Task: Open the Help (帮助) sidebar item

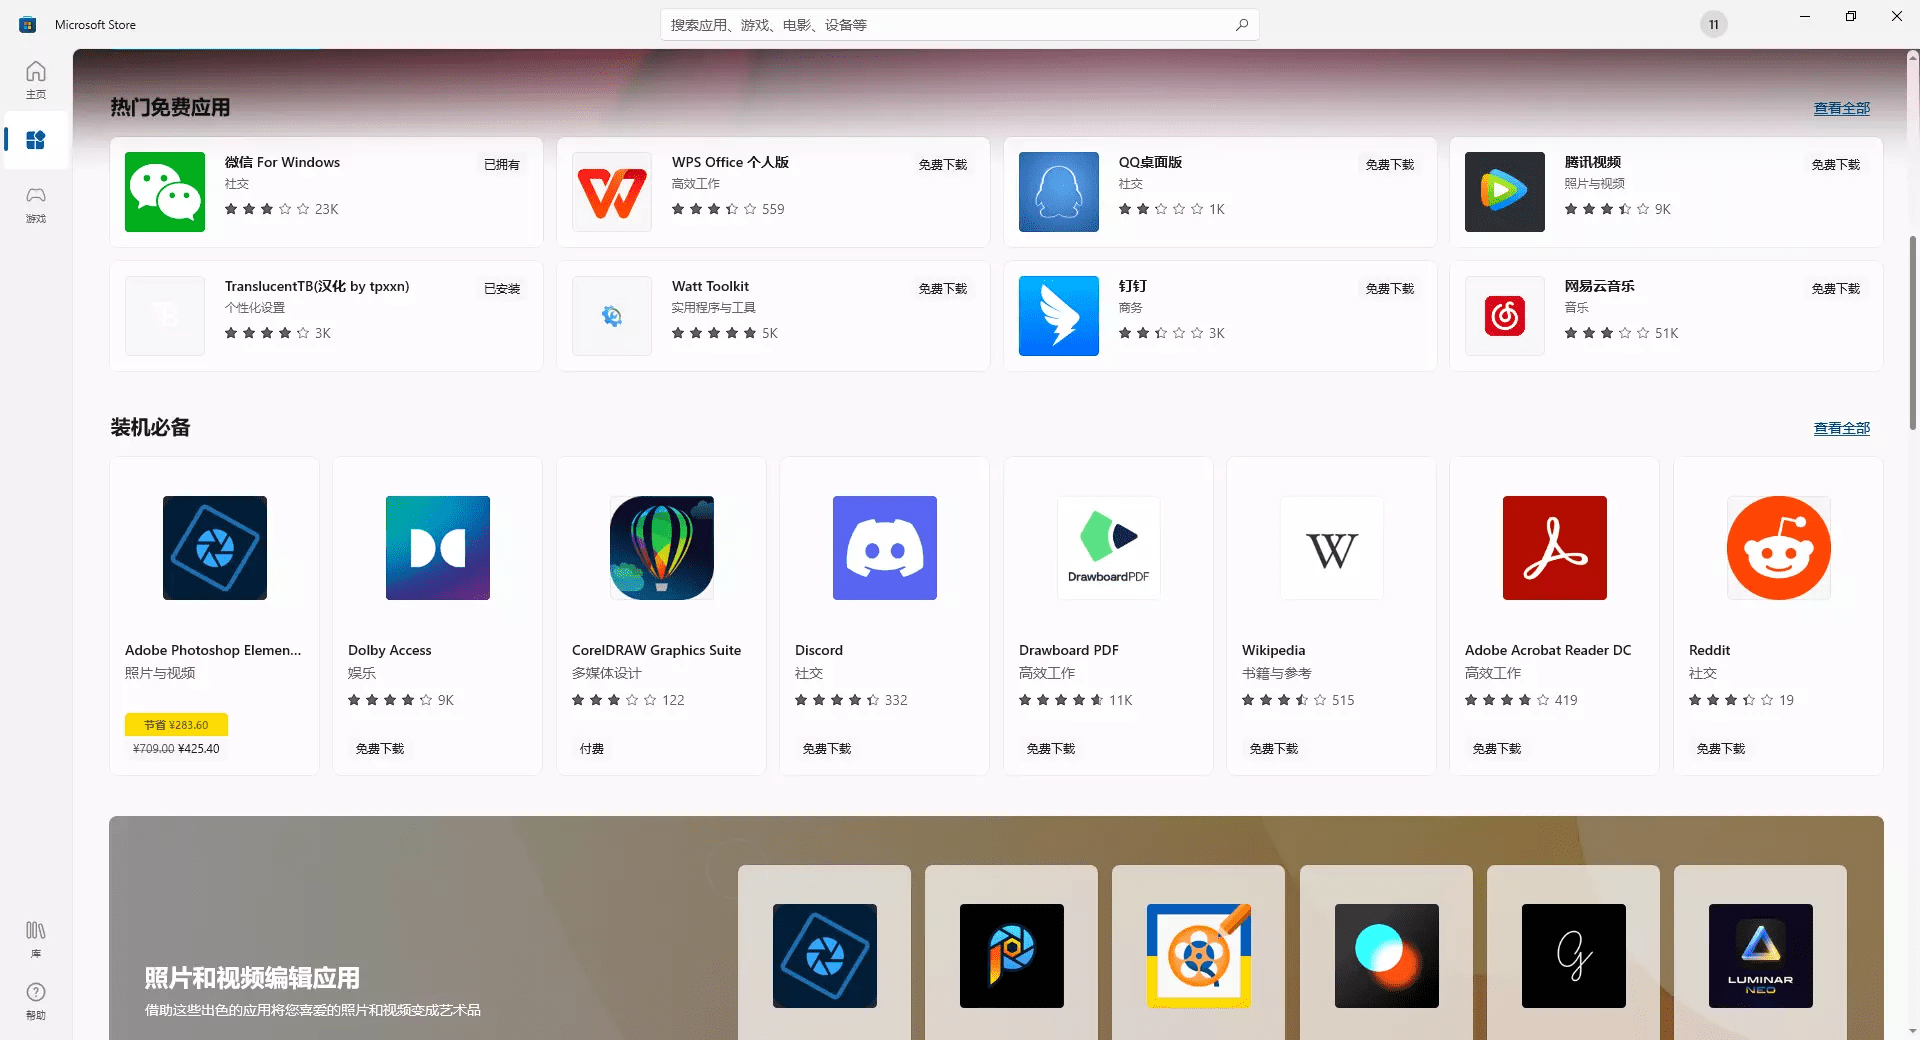Action: 36,1000
